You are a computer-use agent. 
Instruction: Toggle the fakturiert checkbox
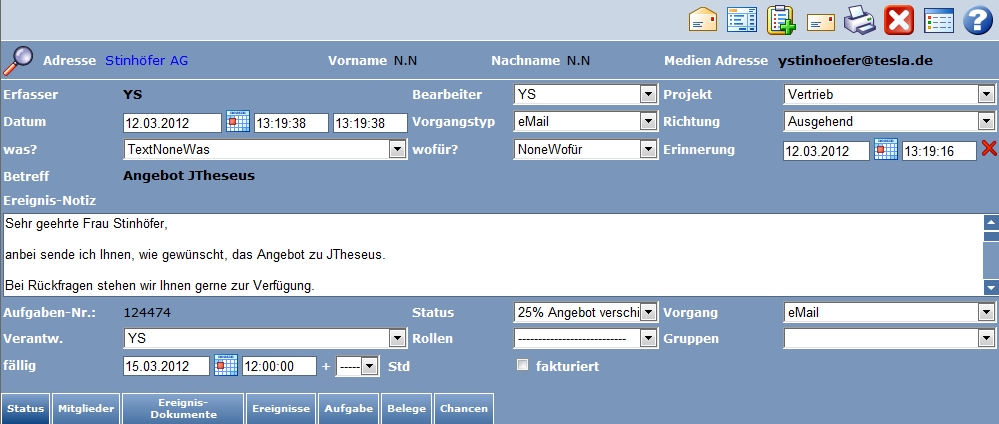[x=521, y=365]
